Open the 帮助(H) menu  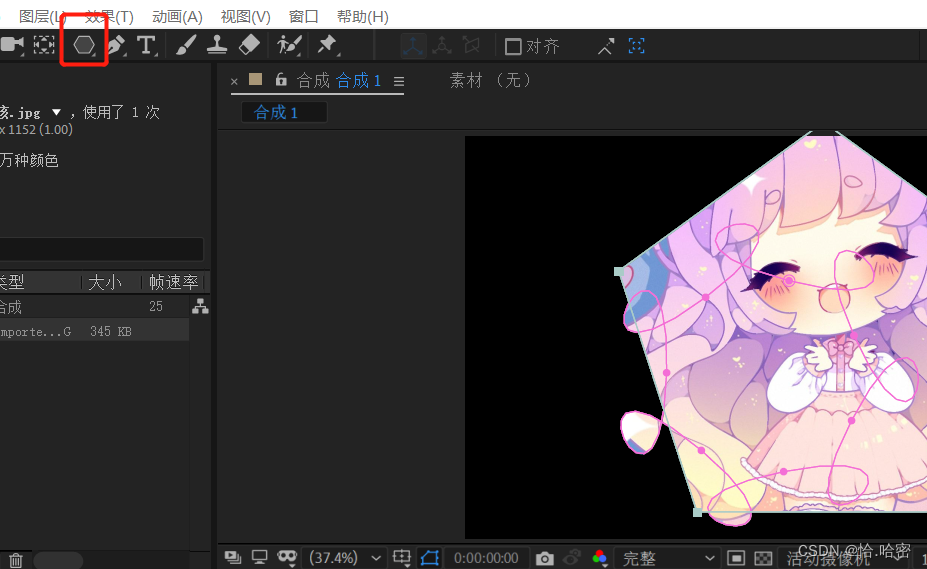[x=362, y=17]
